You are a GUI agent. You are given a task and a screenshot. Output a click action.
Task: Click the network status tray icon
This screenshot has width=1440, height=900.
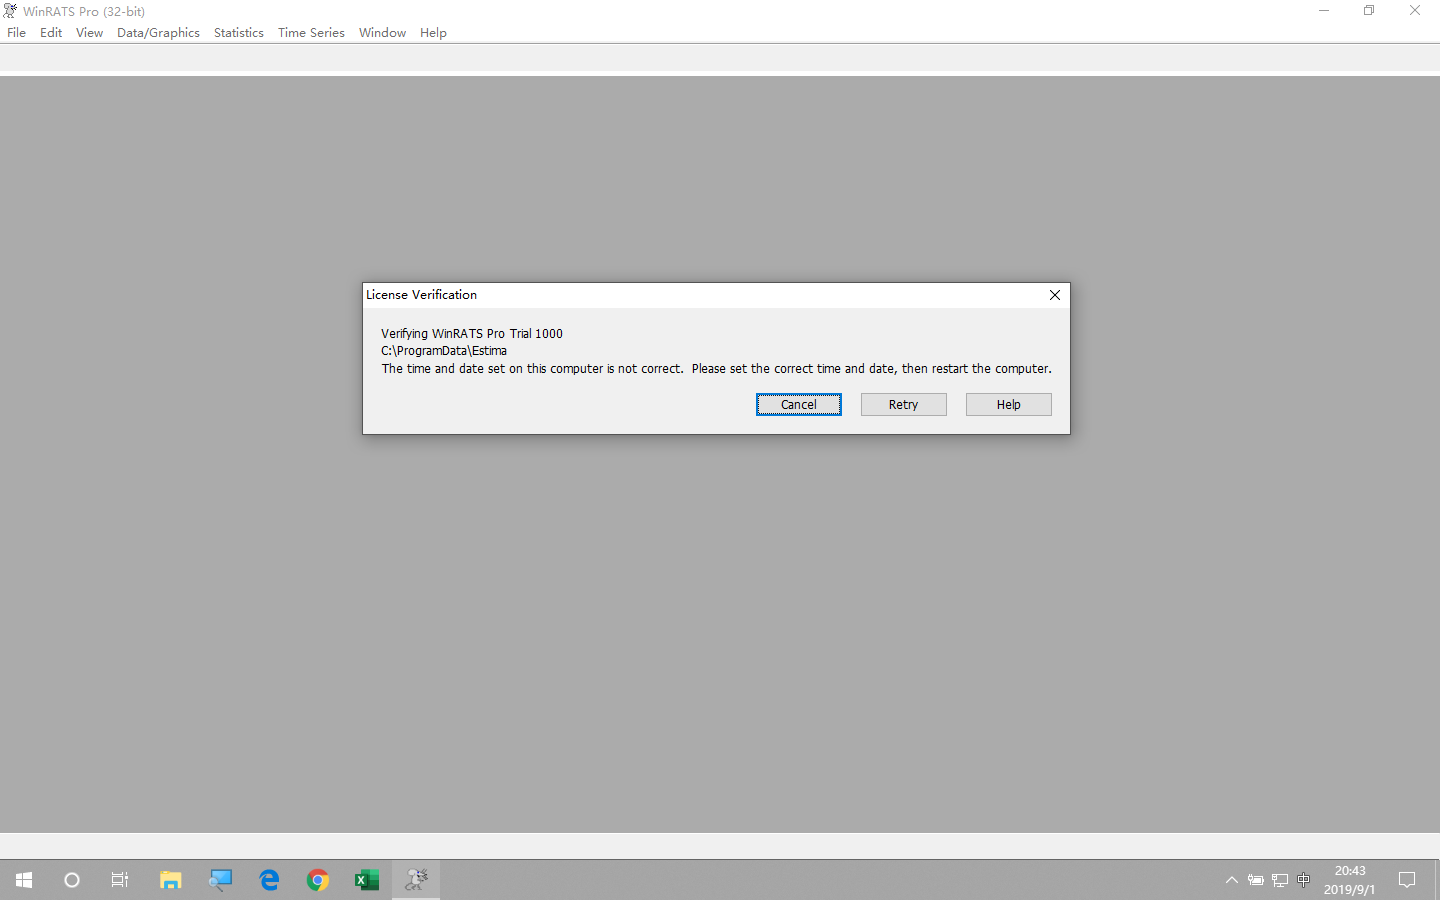pyautogui.click(x=1280, y=880)
